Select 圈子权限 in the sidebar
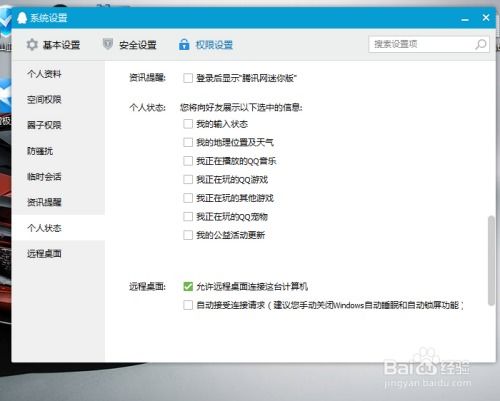 tap(58, 125)
